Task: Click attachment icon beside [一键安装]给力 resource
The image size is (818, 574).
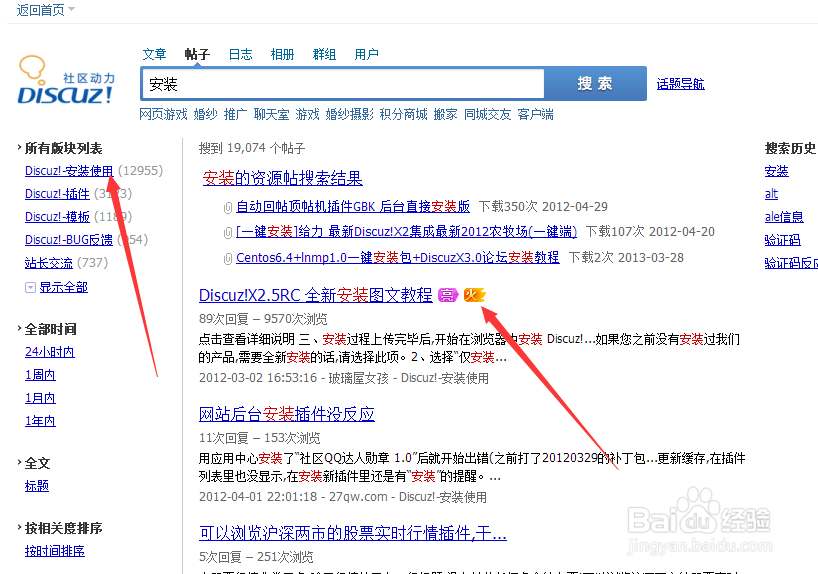Action: pos(227,233)
